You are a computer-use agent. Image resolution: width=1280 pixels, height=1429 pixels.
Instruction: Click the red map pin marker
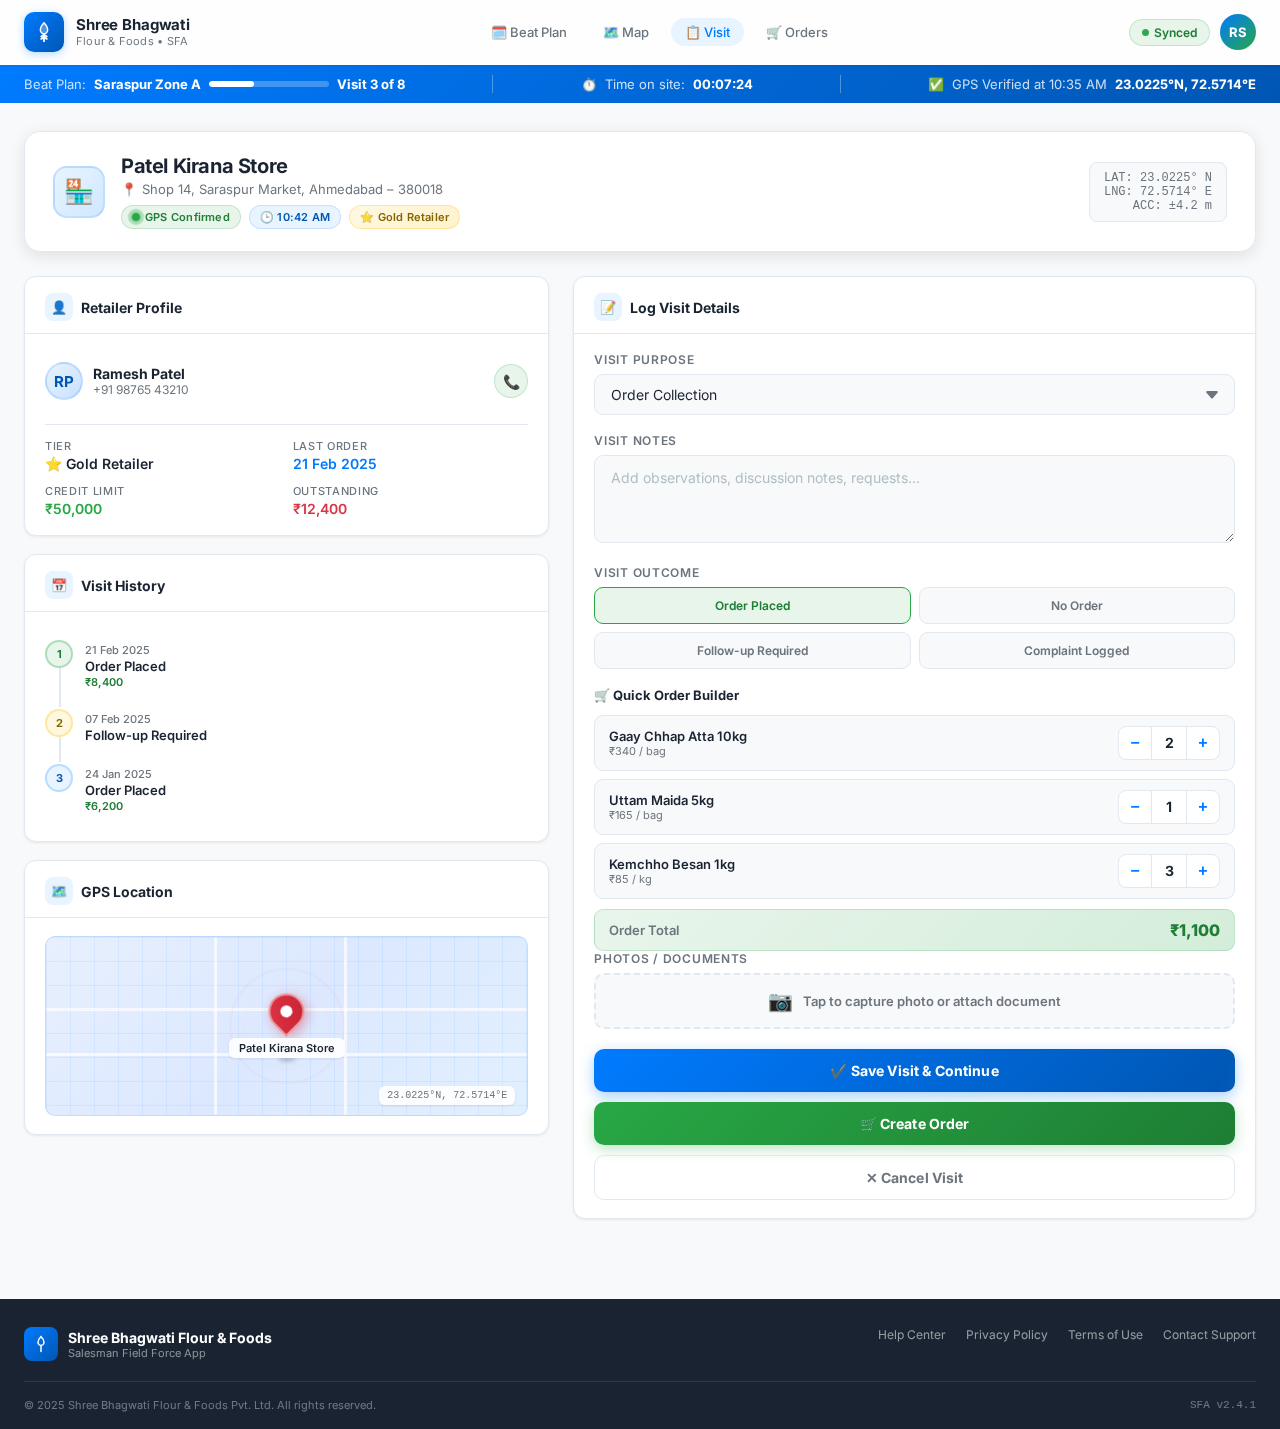[286, 1013]
